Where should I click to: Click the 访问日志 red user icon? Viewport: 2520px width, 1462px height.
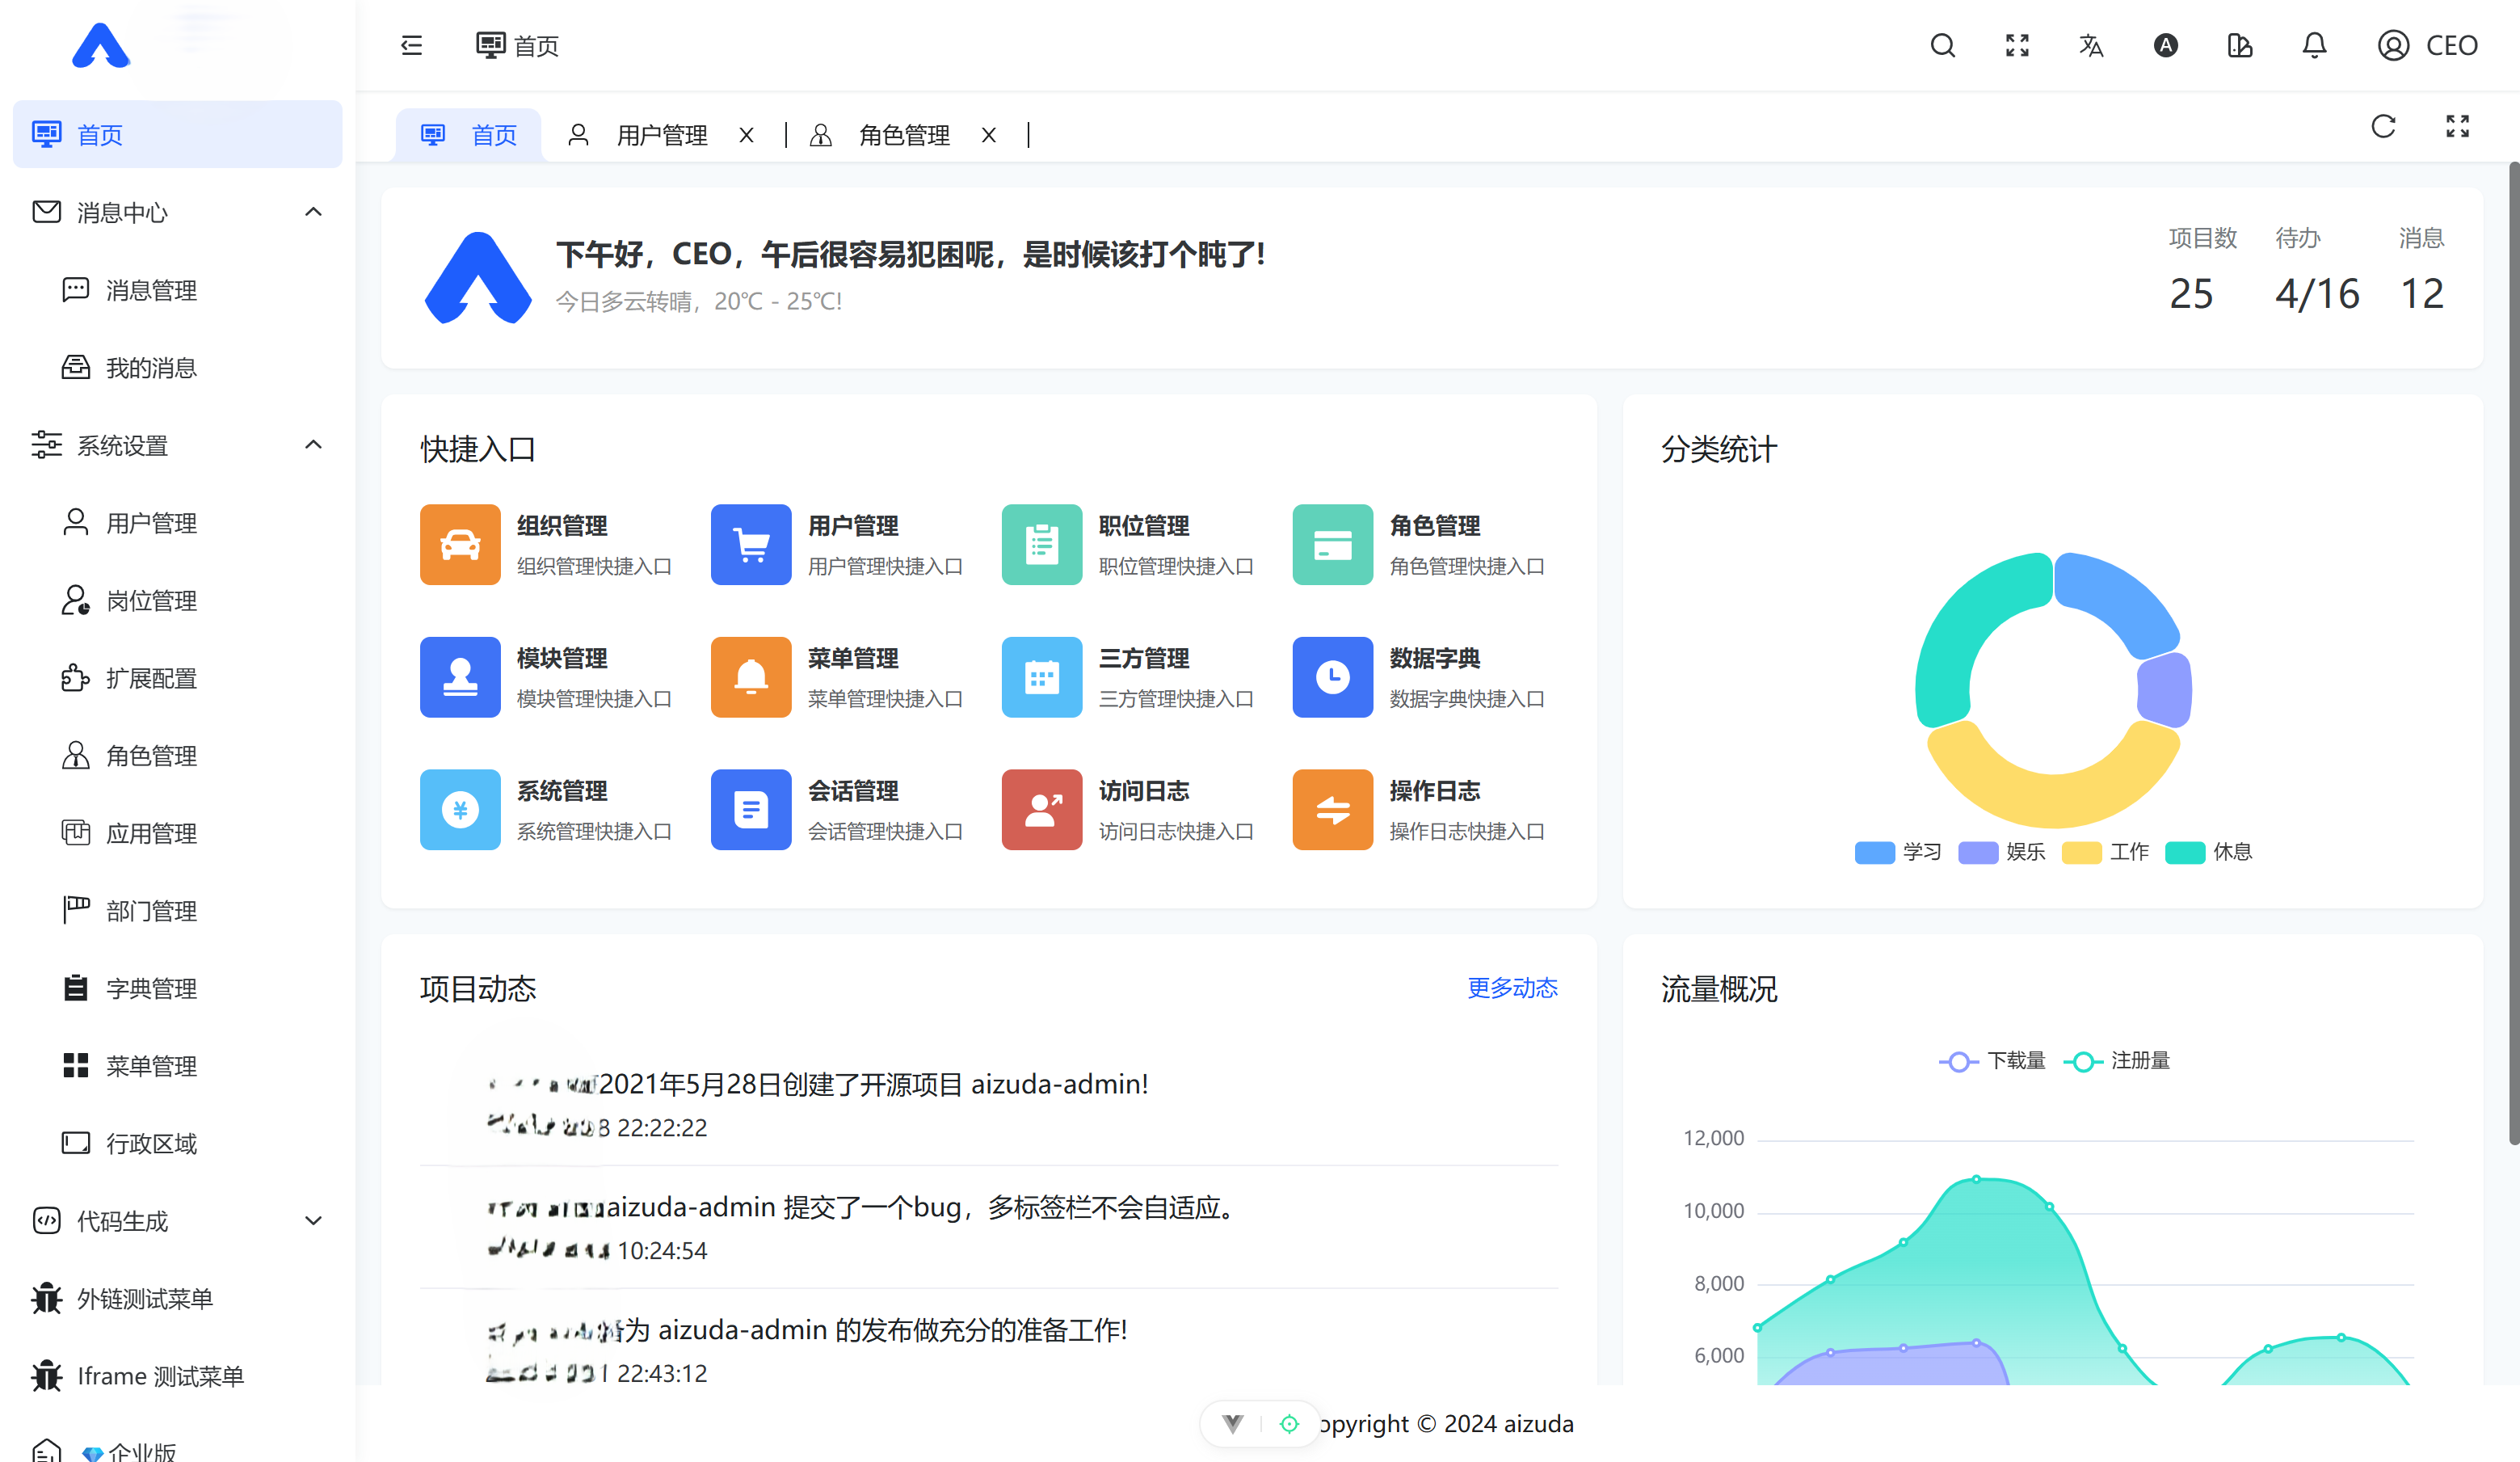(x=1042, y=809)
